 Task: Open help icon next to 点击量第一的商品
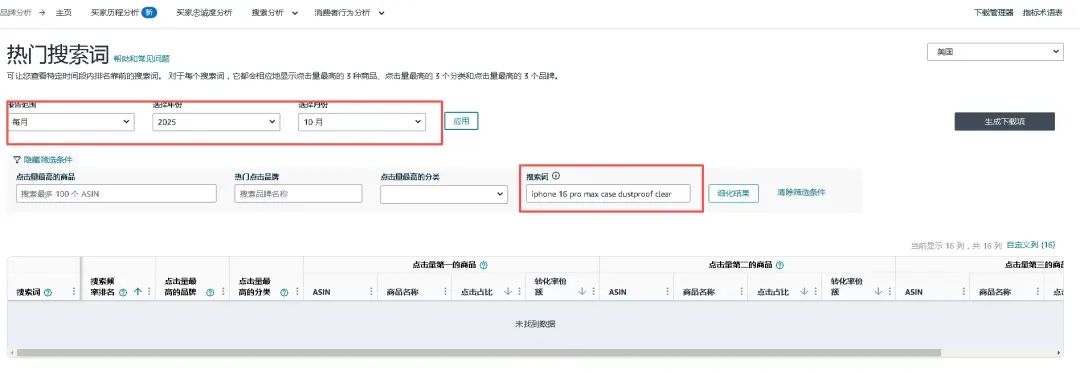coord(484,265)
